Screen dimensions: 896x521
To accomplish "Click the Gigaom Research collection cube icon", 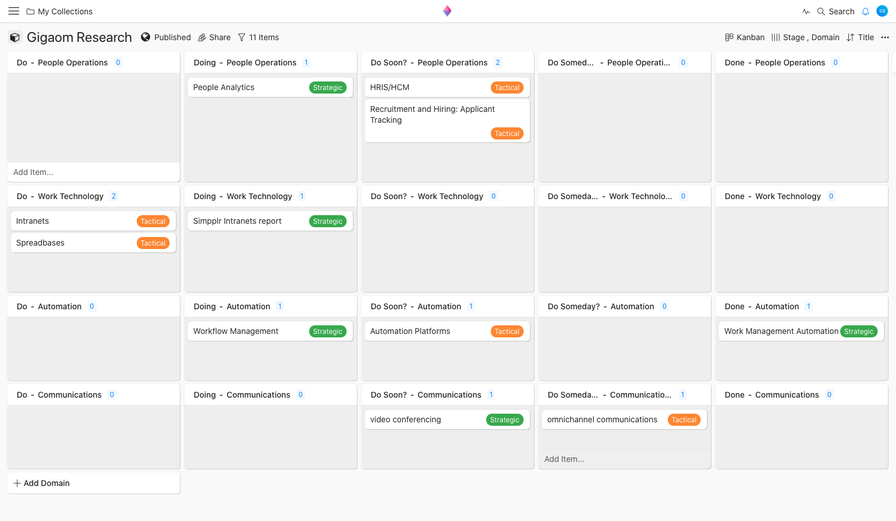I will [15, 37].
